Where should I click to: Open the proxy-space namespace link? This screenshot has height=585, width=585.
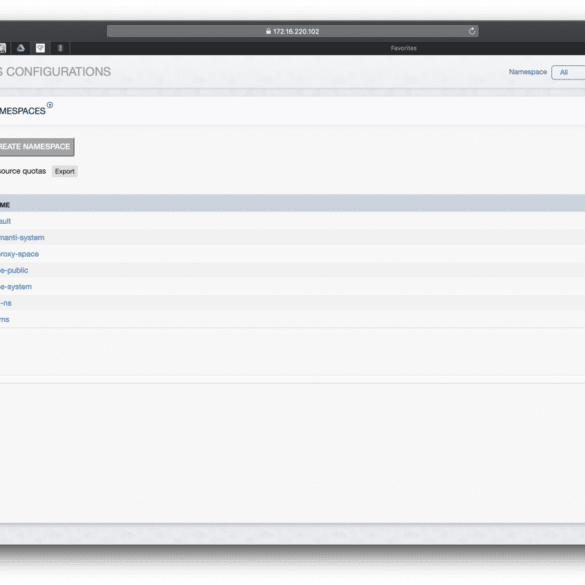point(19,254)
